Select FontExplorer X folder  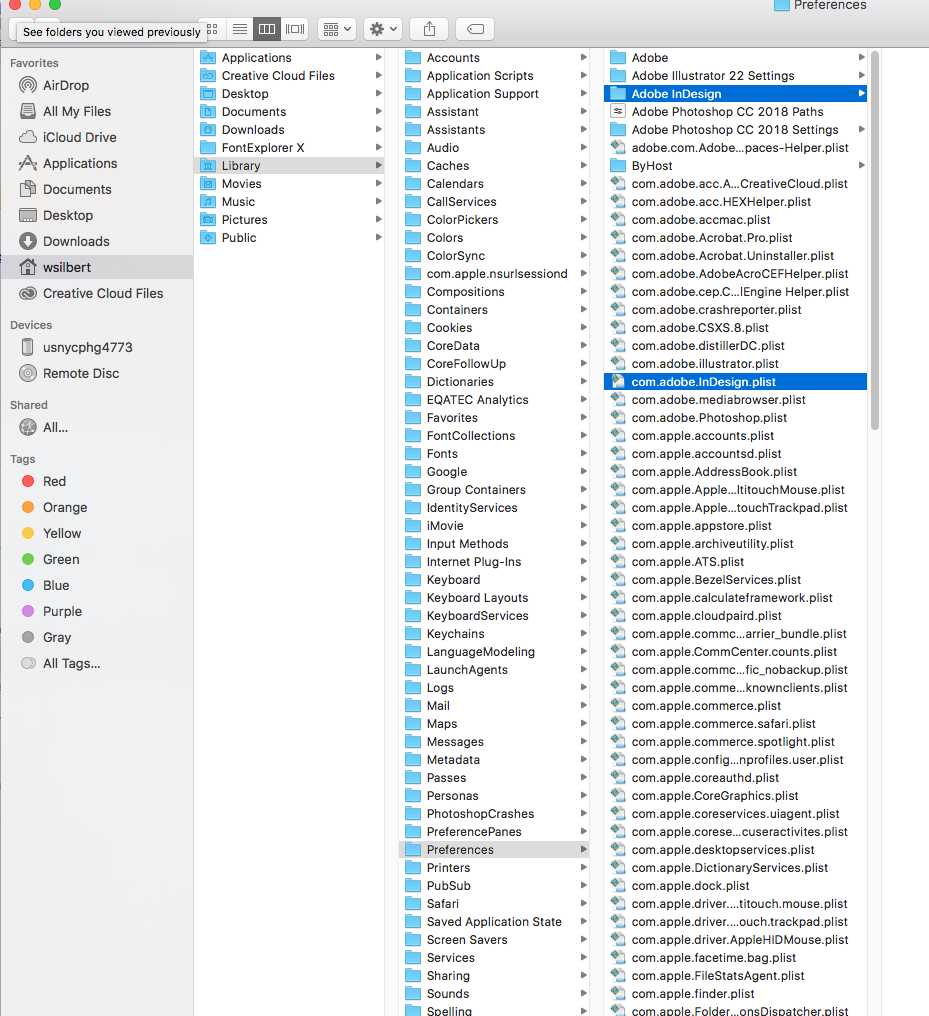[290, 148]
